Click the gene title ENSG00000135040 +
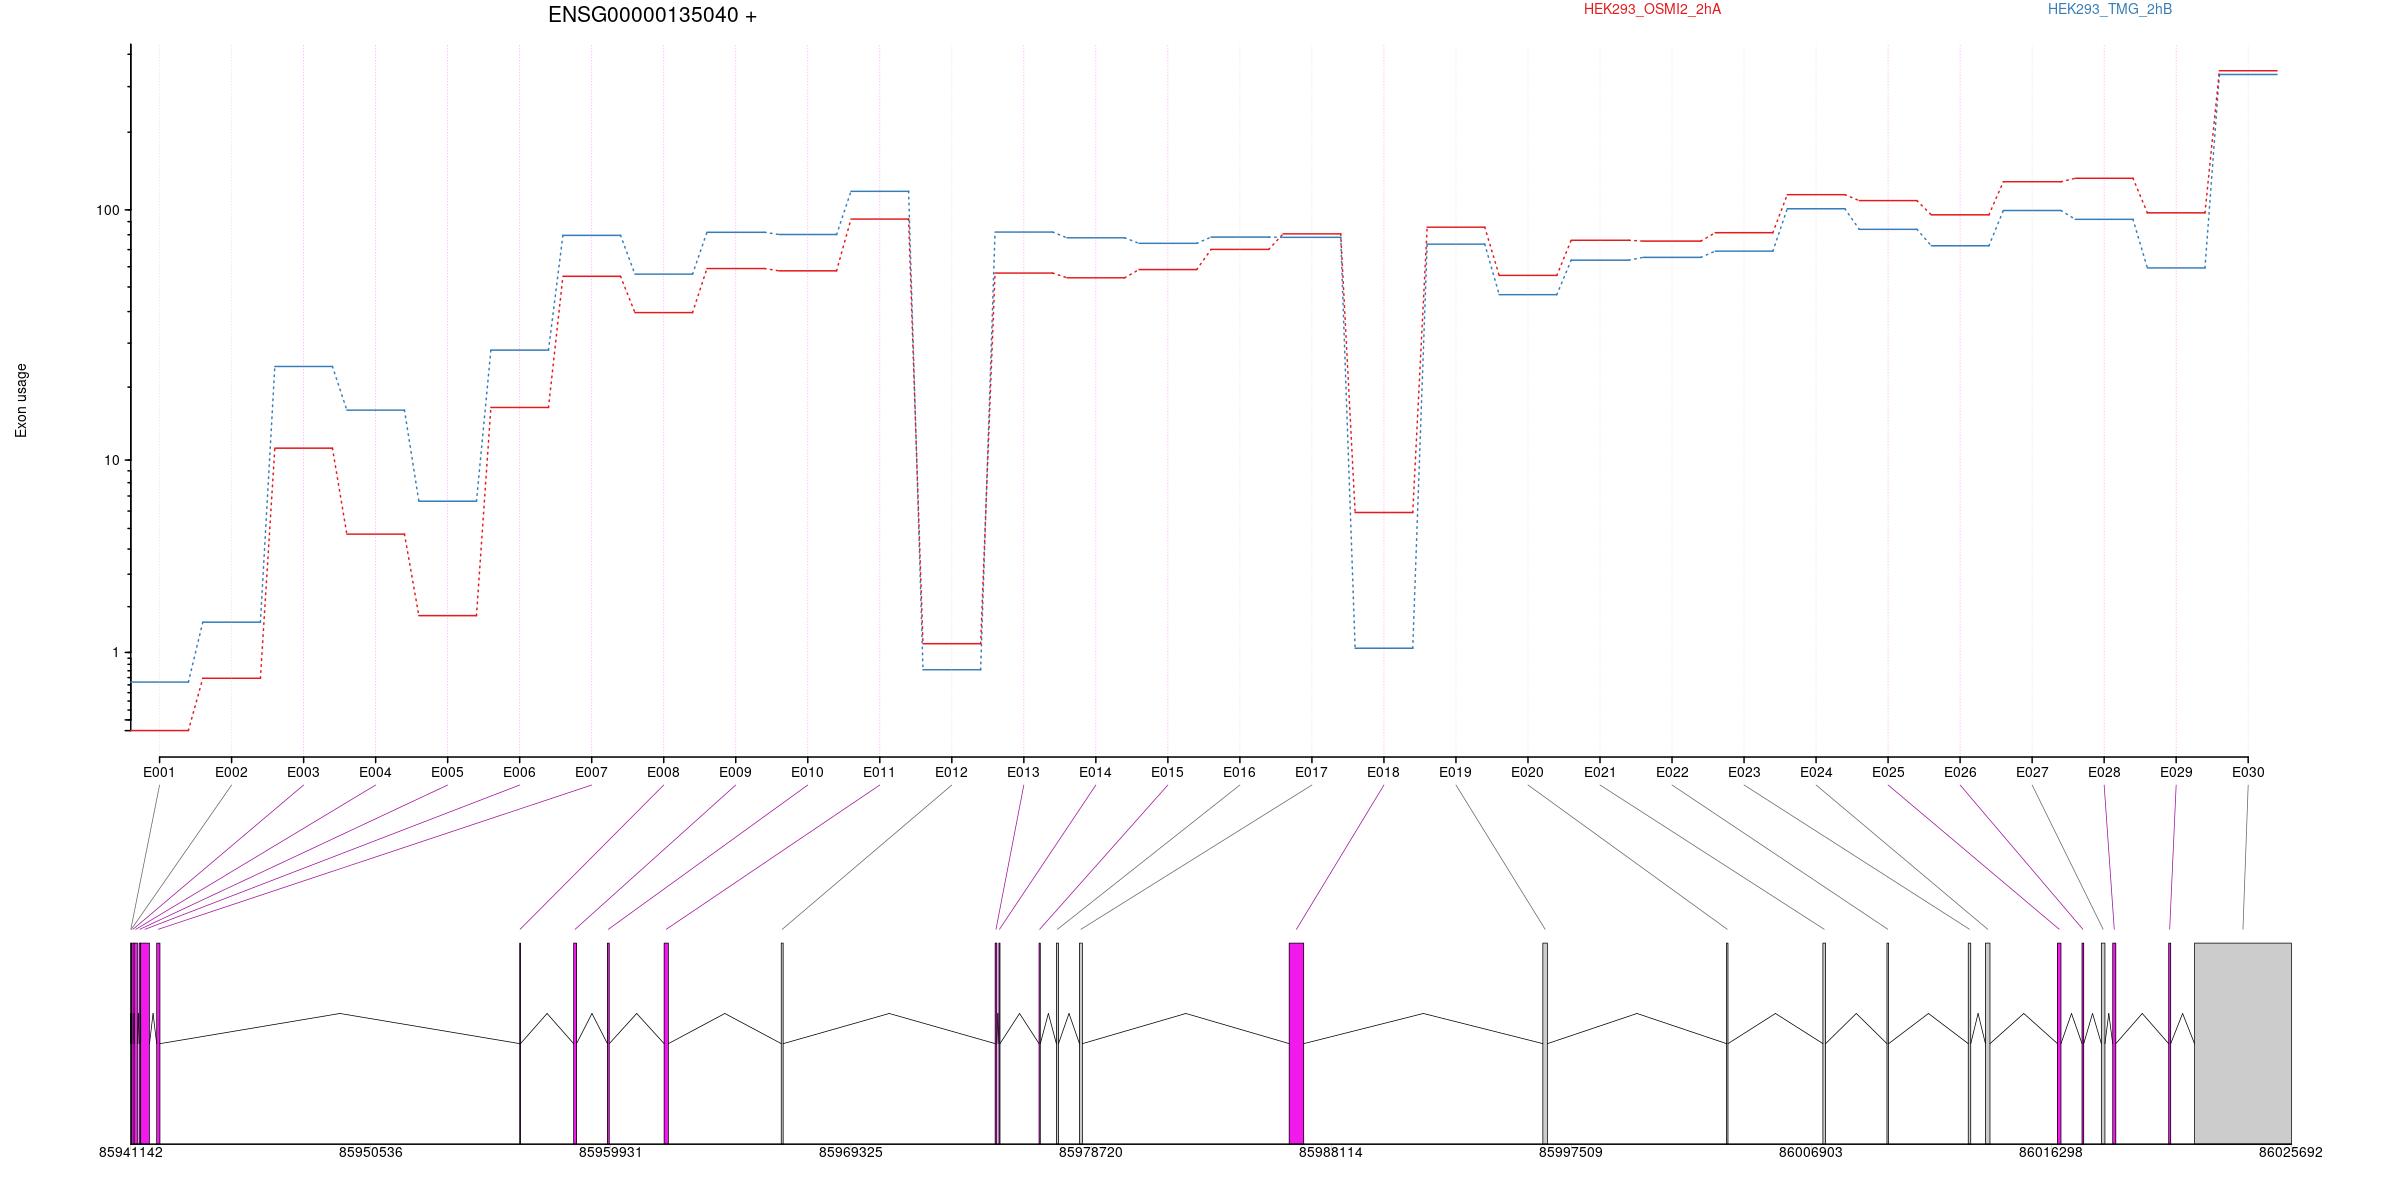 652,15
